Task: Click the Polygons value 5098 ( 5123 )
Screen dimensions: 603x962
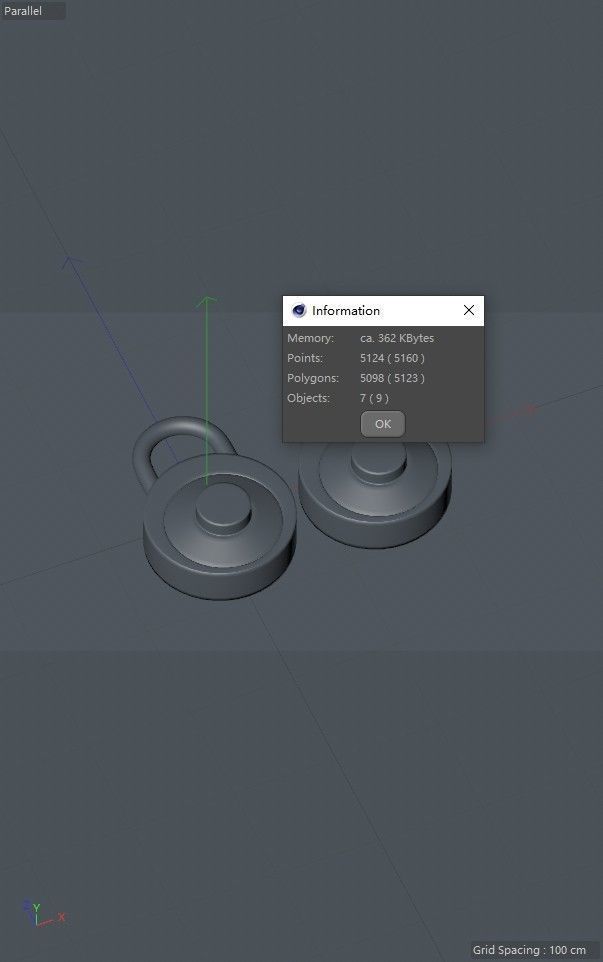Action: [393, 378]
